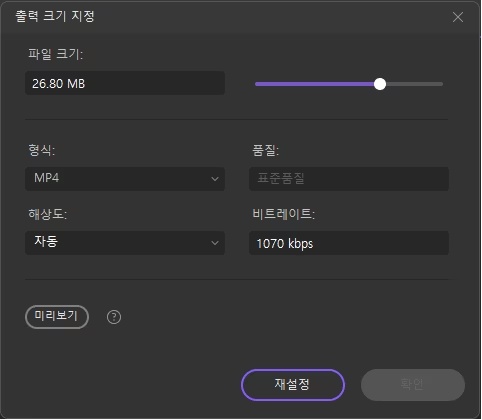This screenshot has width=482, height=420.
Task: Click the 품질 label
Action: point(265,150)
